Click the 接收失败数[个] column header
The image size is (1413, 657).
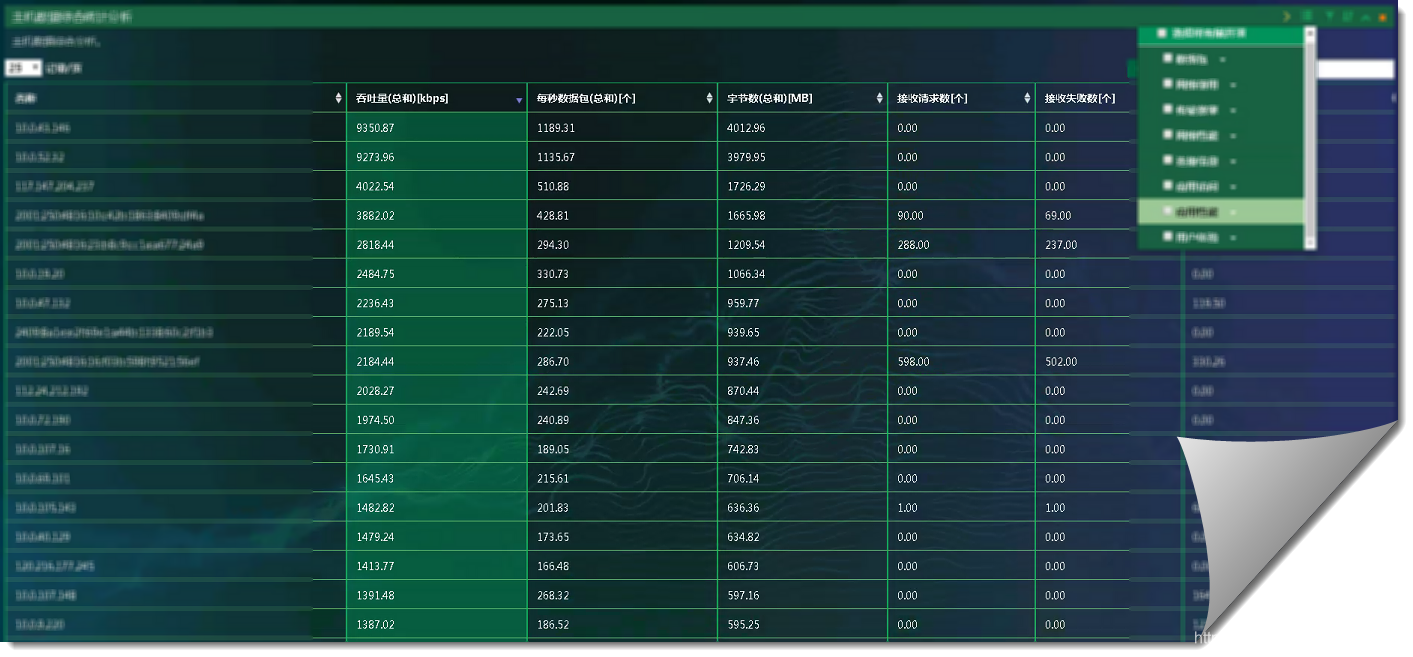point(1081,98)
